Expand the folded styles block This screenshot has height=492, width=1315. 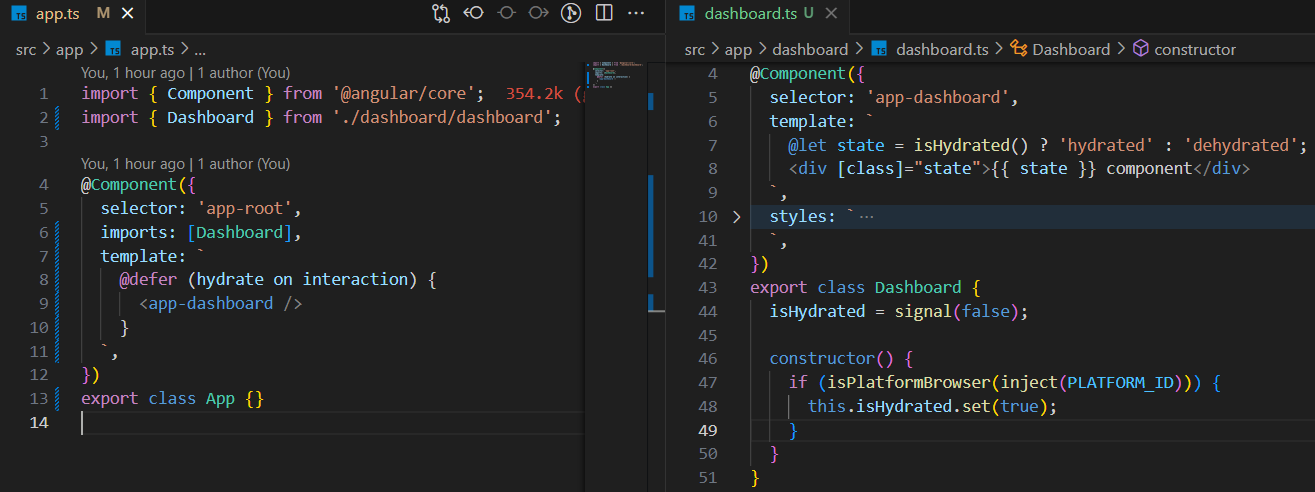tap(737, 217)
